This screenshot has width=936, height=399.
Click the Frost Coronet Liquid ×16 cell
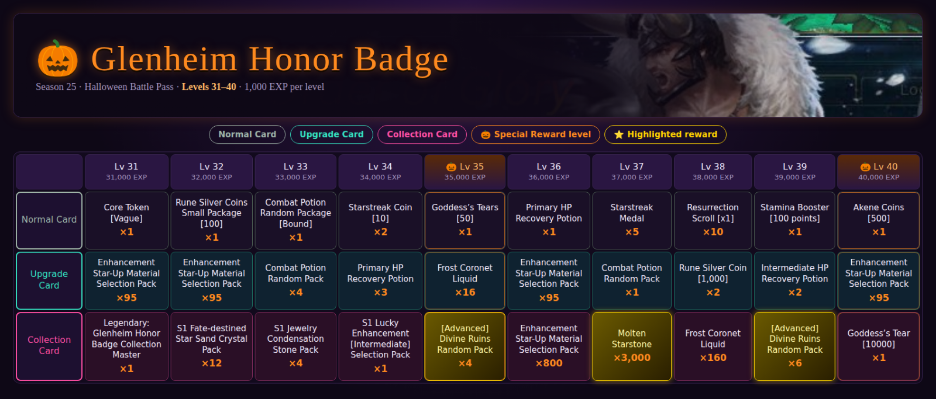point(464,280)
